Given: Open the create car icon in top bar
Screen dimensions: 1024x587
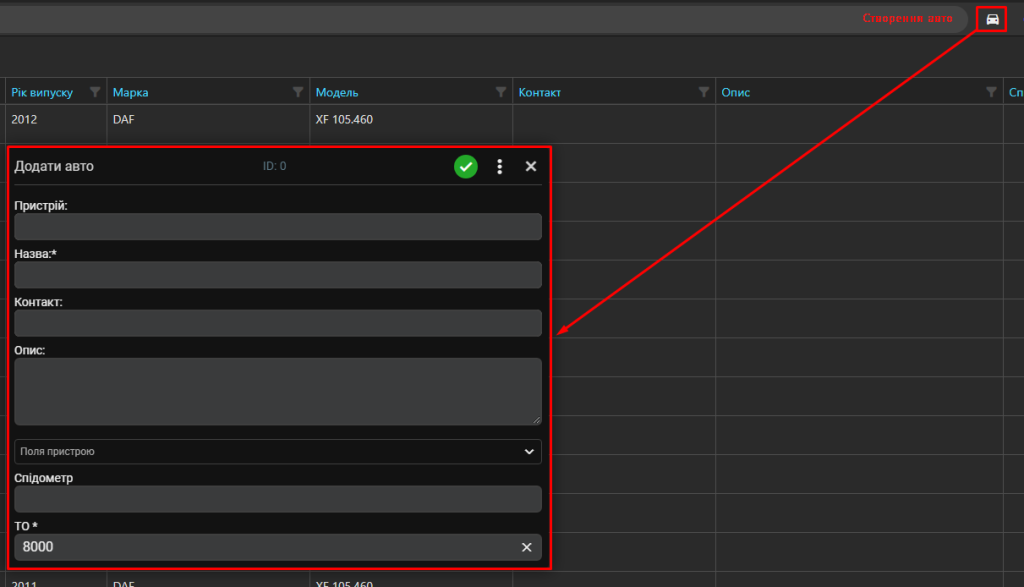Looking at the screenshot, I should [992, 19].
